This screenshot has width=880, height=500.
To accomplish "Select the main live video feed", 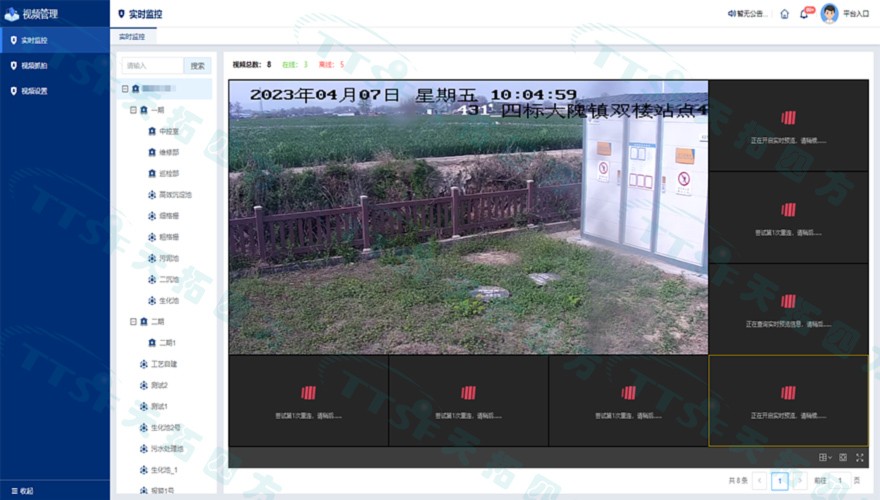I will (x=468, y=217).
